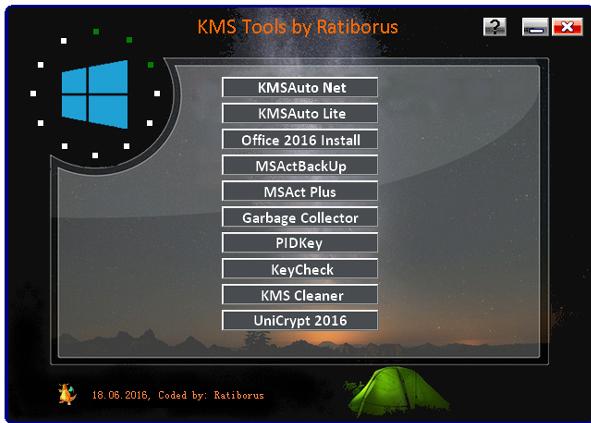Open KMSAuto Lite
591x423 pixels.
[x=300, y=113]
